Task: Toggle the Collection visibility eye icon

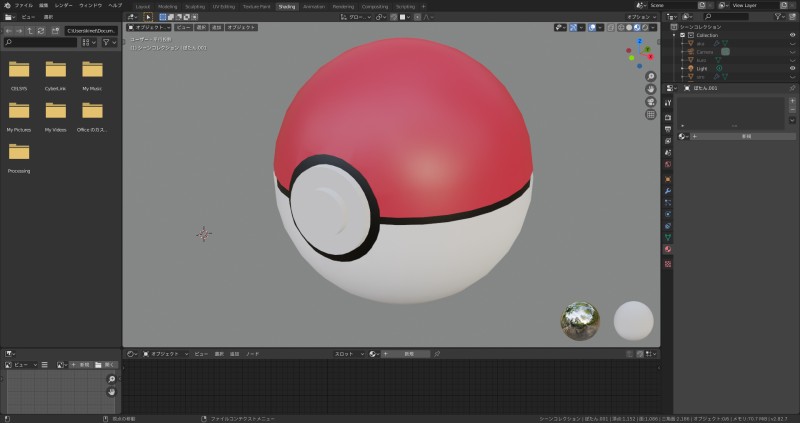Action: click(x=793, y=35)
